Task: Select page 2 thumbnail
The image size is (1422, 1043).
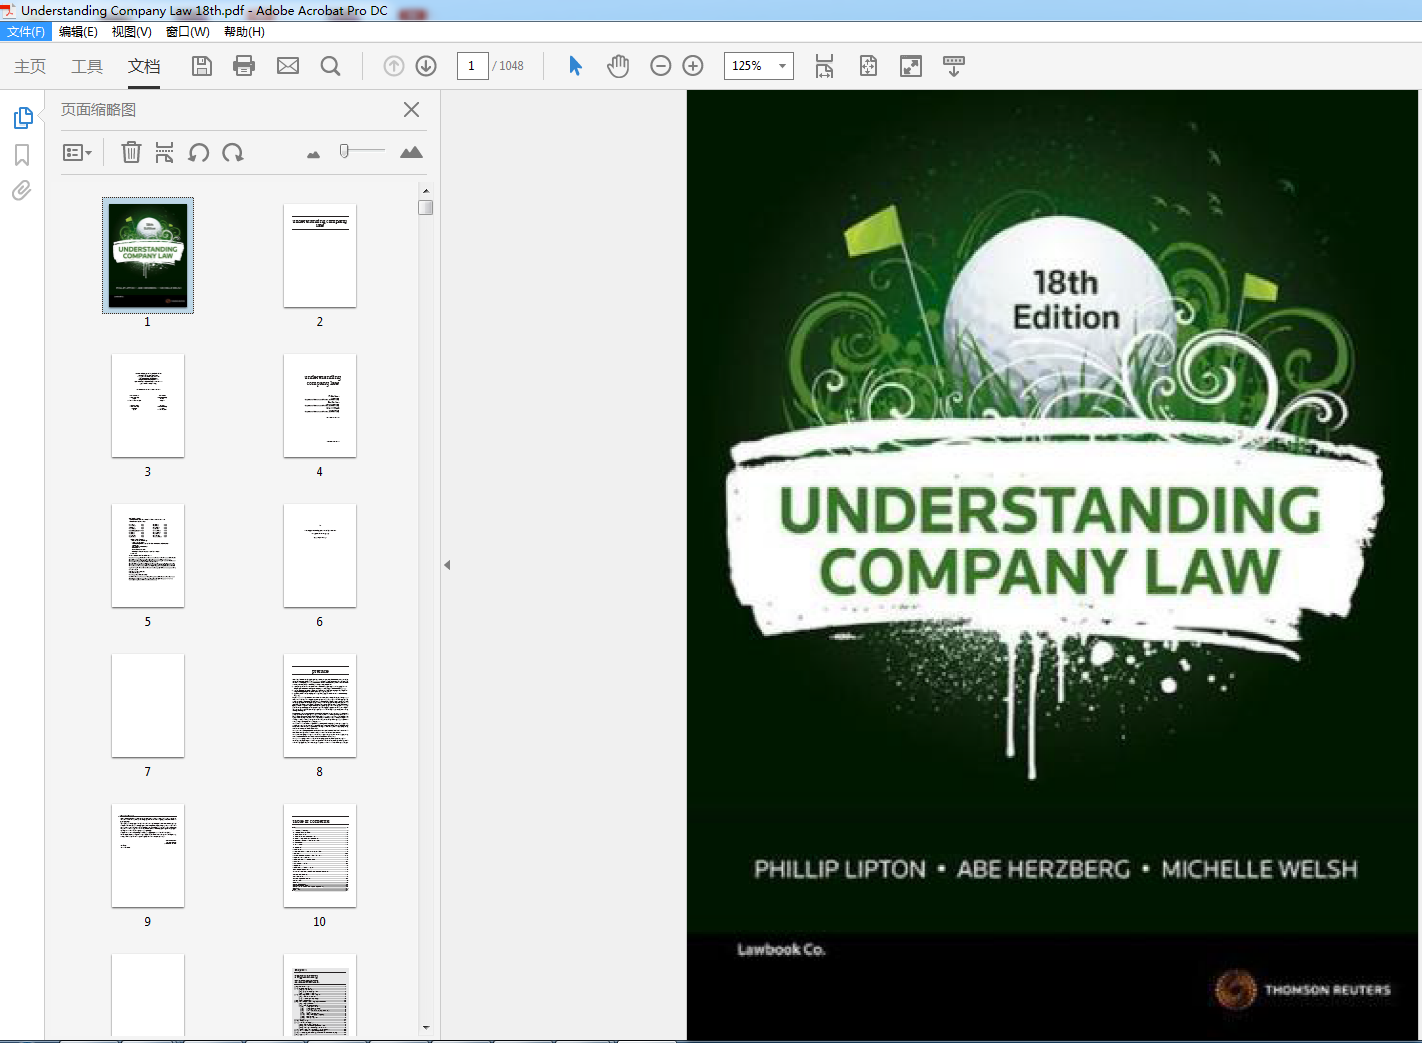Action: [x=320, y=255]
